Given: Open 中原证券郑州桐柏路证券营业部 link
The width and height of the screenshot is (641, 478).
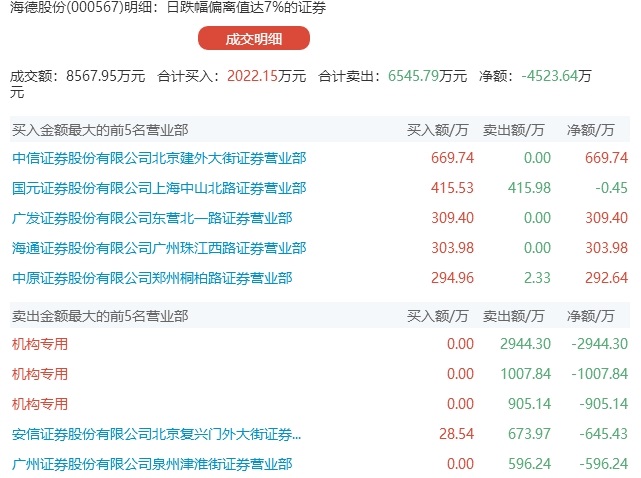Looking at the screenshot, I should 152,278.
